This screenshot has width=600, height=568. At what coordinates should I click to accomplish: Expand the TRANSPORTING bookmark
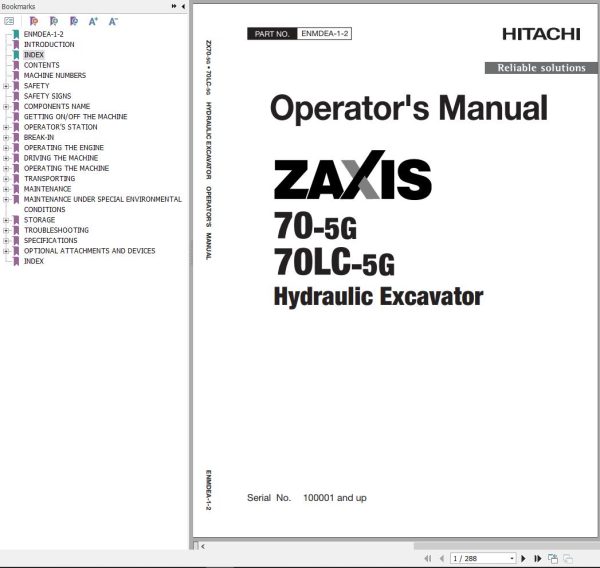pos(6,179)
